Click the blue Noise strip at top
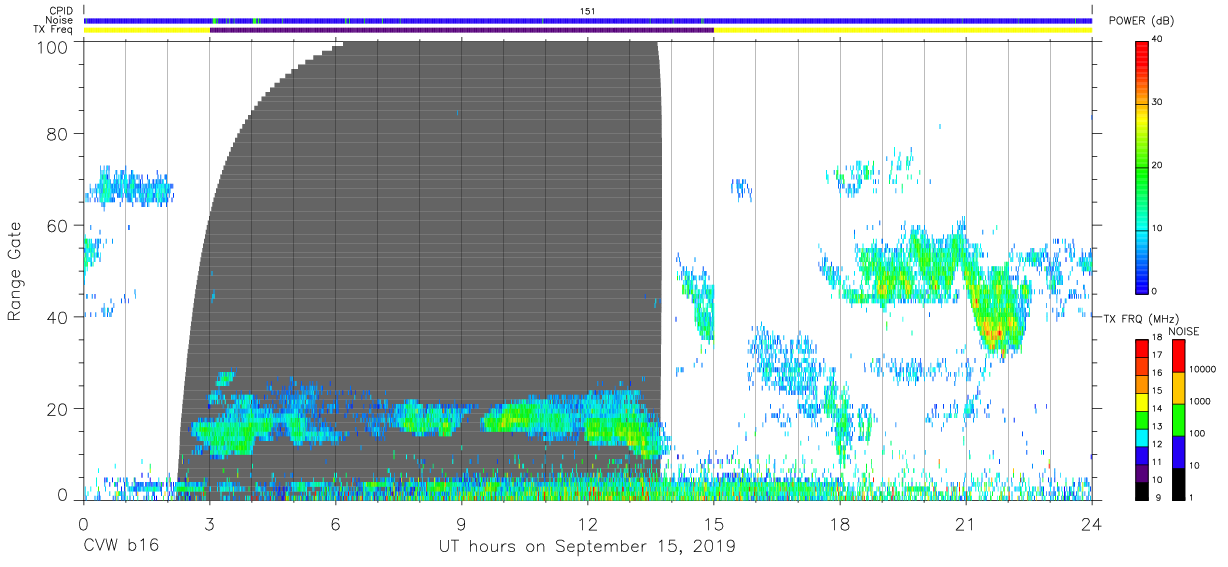1228x567 pixels. coord(588,20)
